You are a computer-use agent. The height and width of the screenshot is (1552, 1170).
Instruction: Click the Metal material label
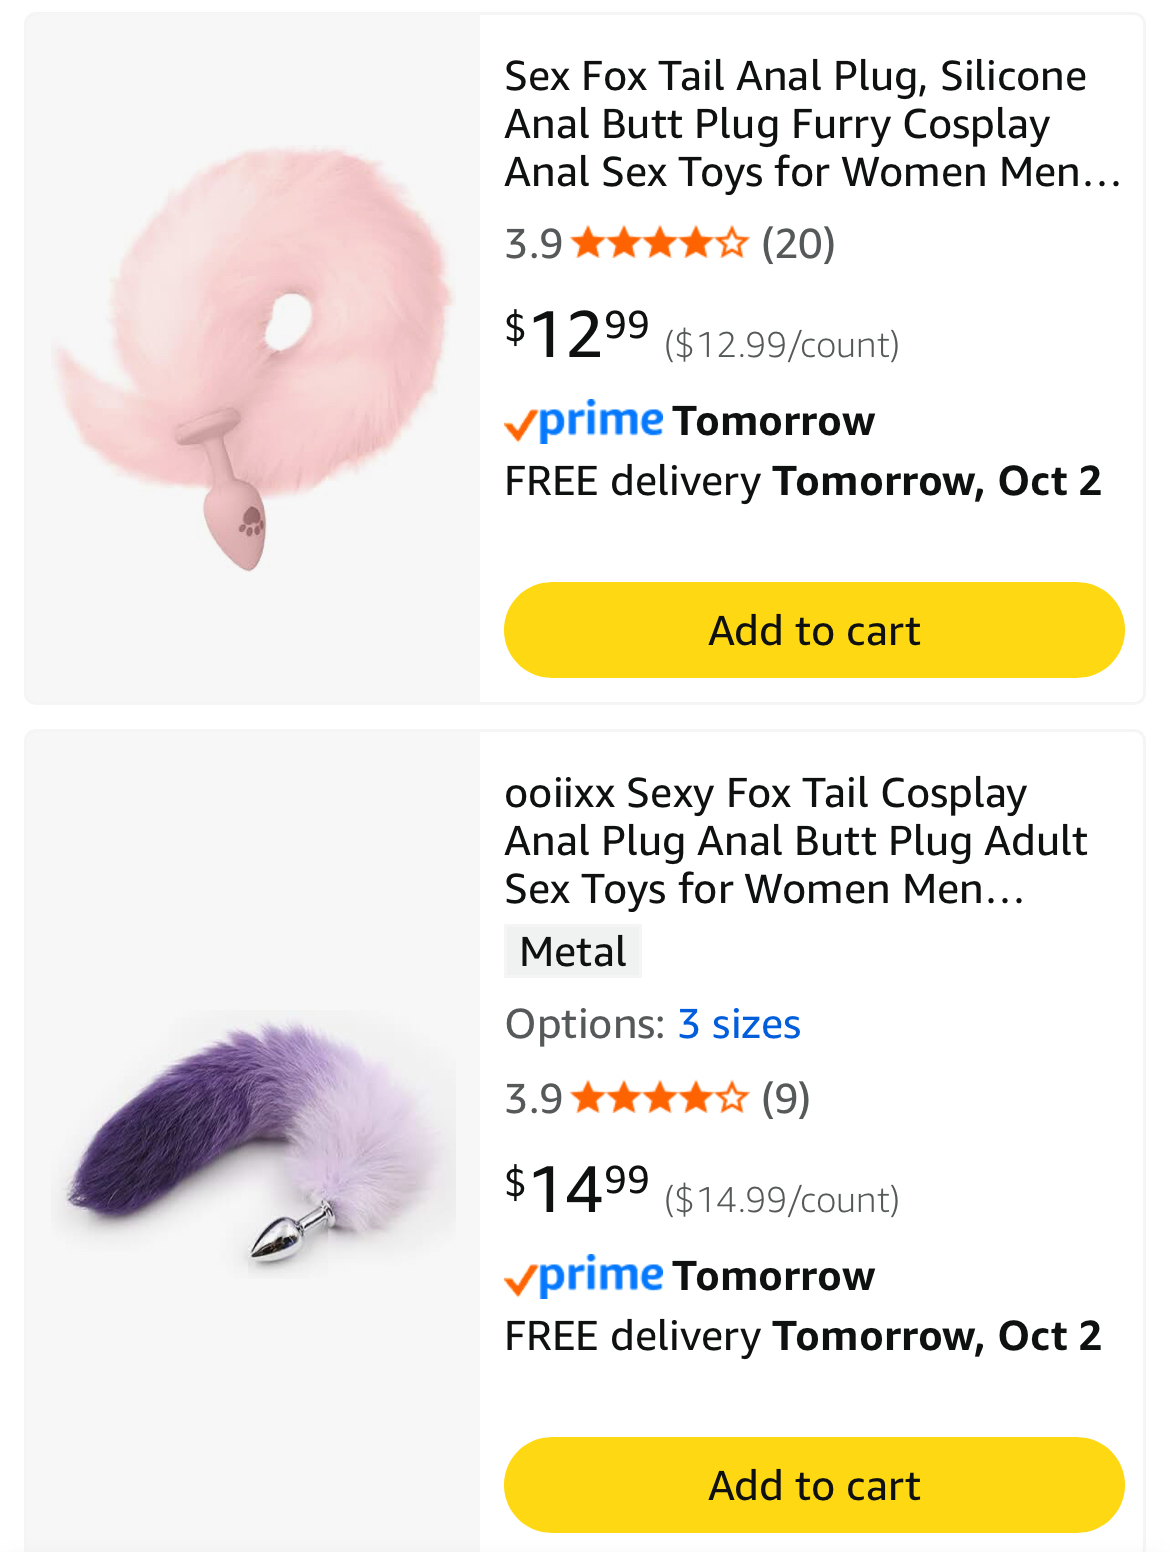(573, 952)
